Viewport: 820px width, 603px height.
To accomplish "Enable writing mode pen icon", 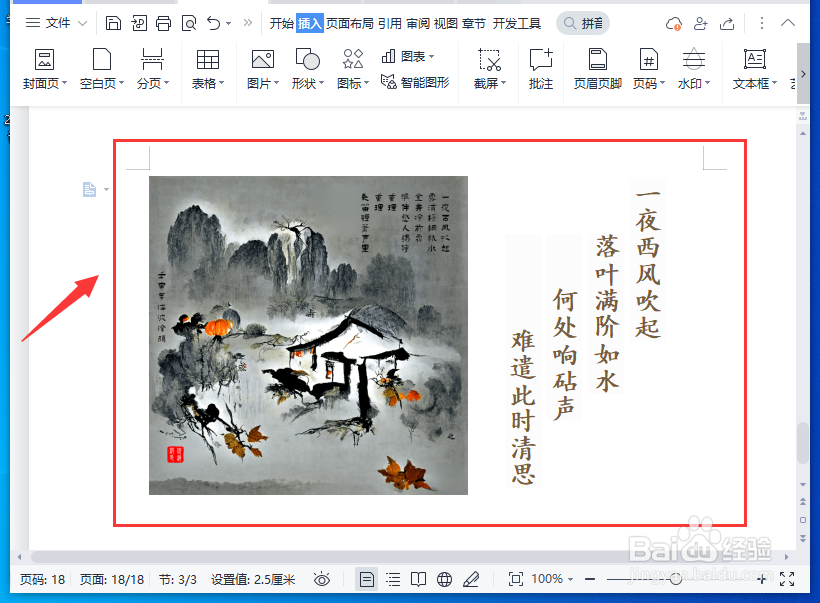I will (471, 579).
